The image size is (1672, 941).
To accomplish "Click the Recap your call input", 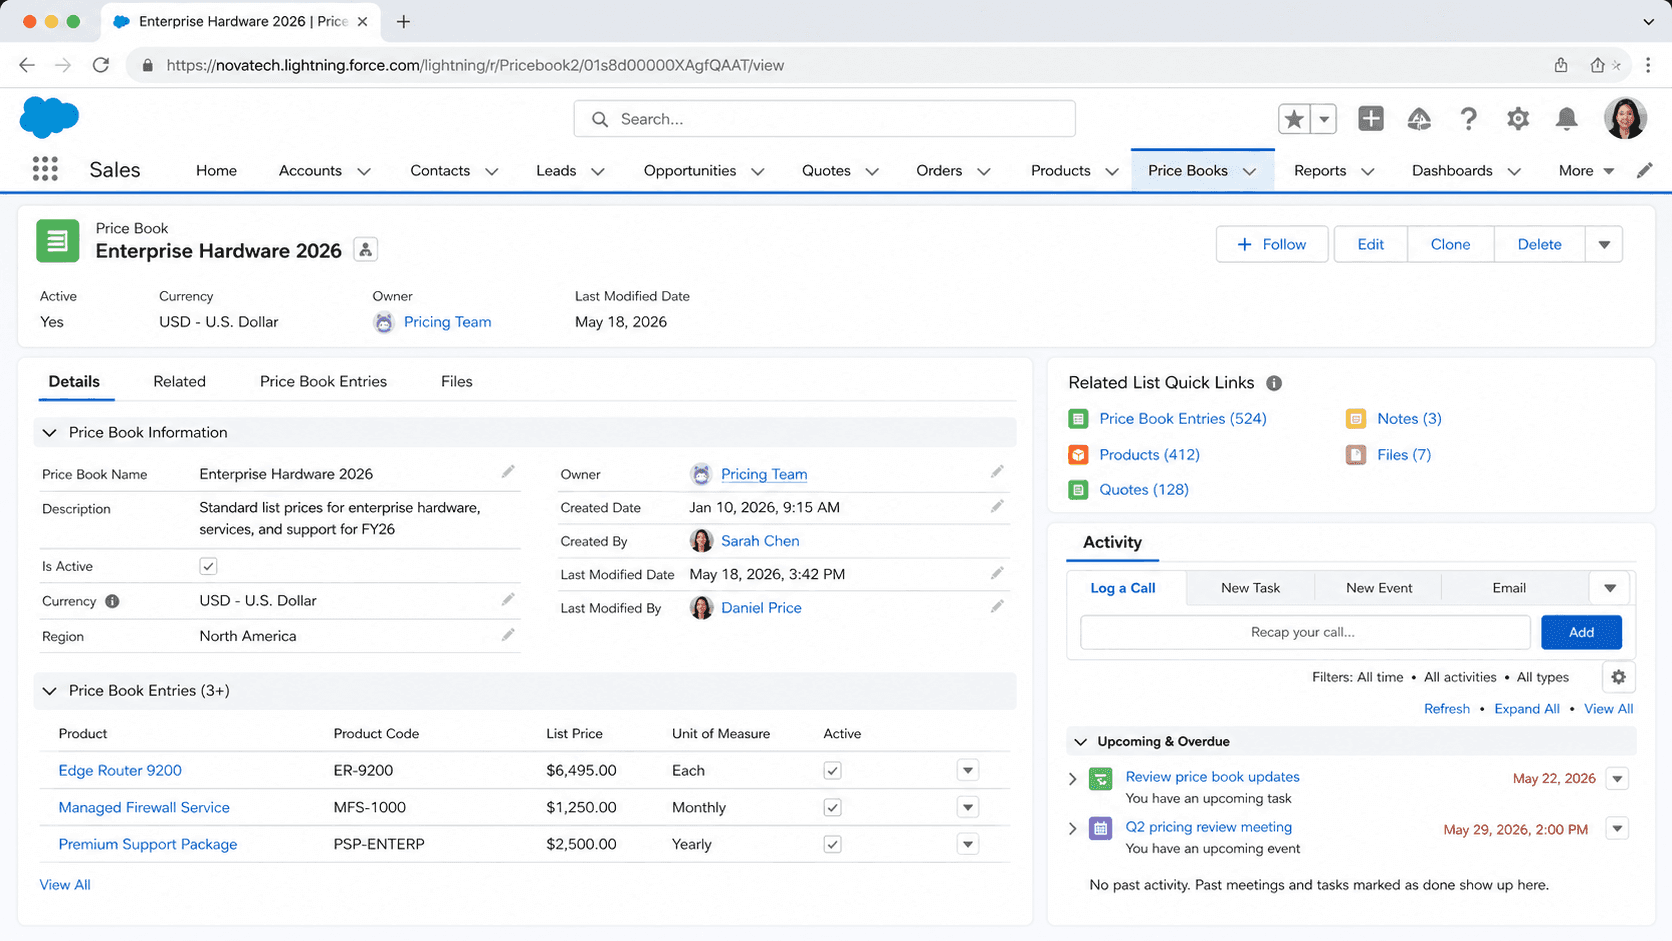I will point(1305,632).
